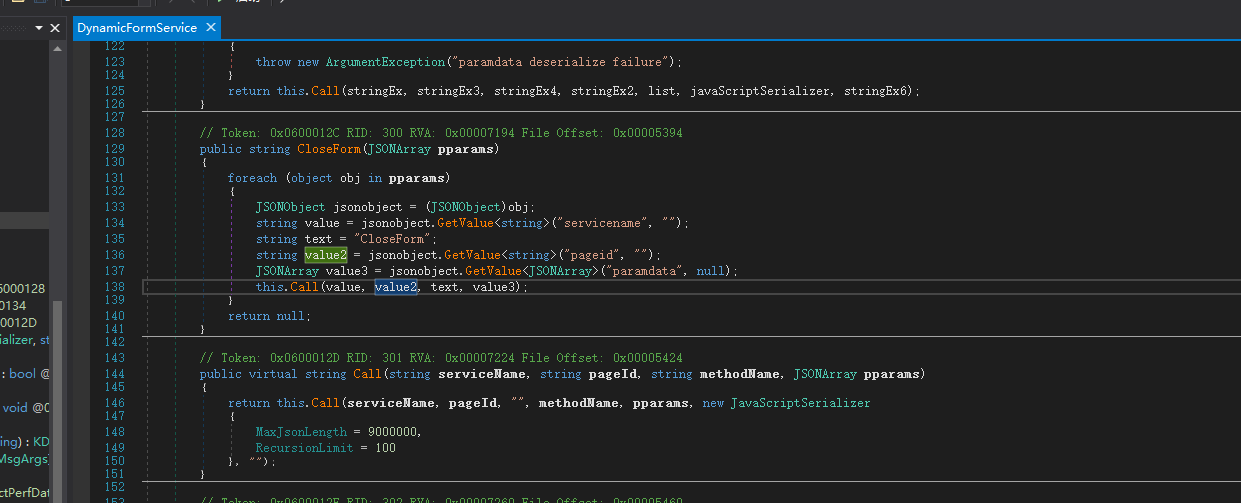Click line number 129 in the gutter
This screenshot has width=1241, height=503.
(x=114, y=149)
